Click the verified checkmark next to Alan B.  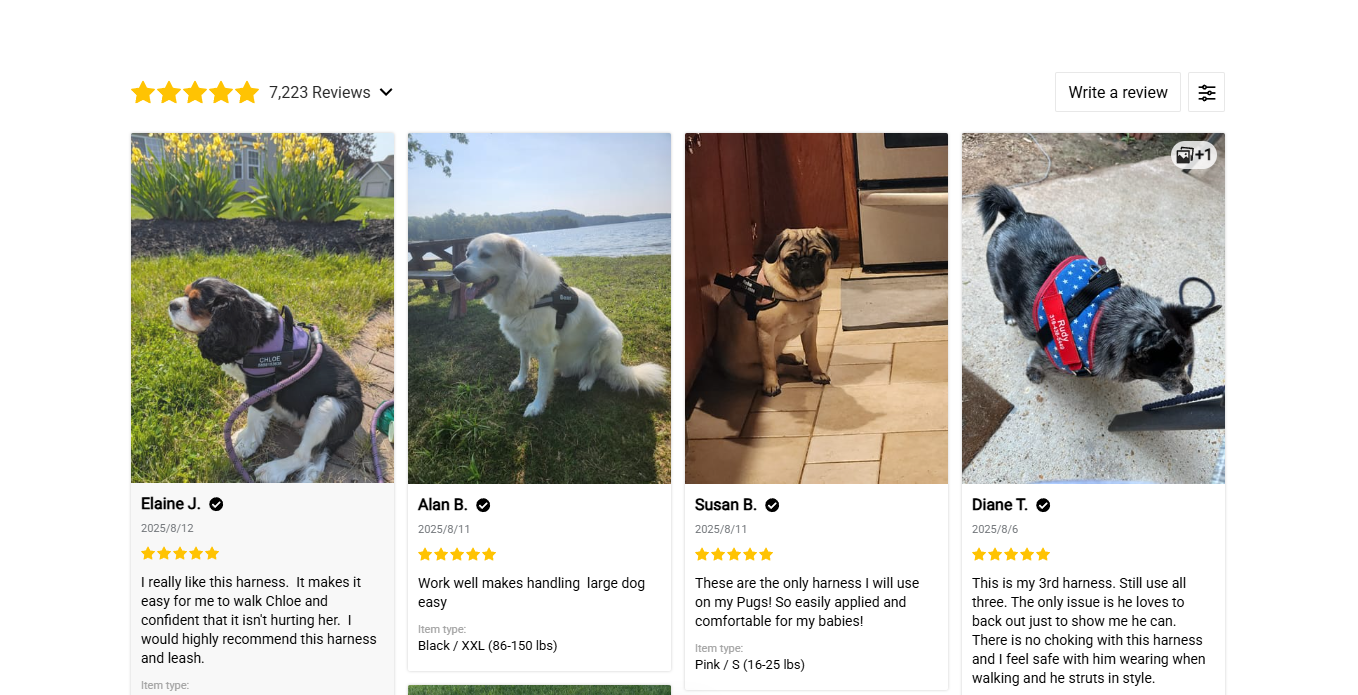click(x=483, y=505)
